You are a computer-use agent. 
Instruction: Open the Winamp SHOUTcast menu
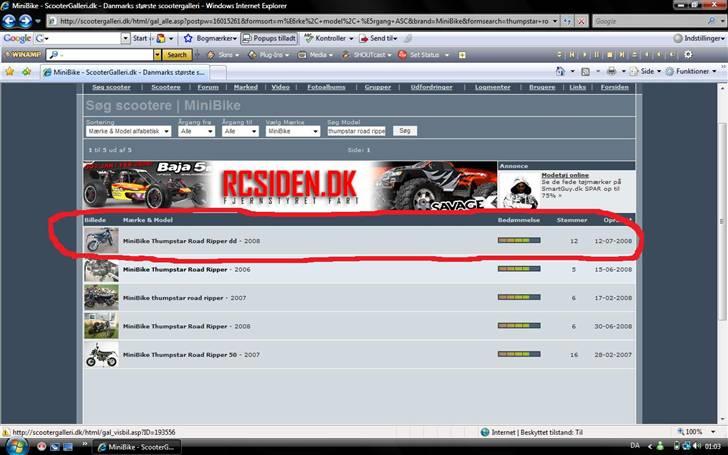[365, 55]
